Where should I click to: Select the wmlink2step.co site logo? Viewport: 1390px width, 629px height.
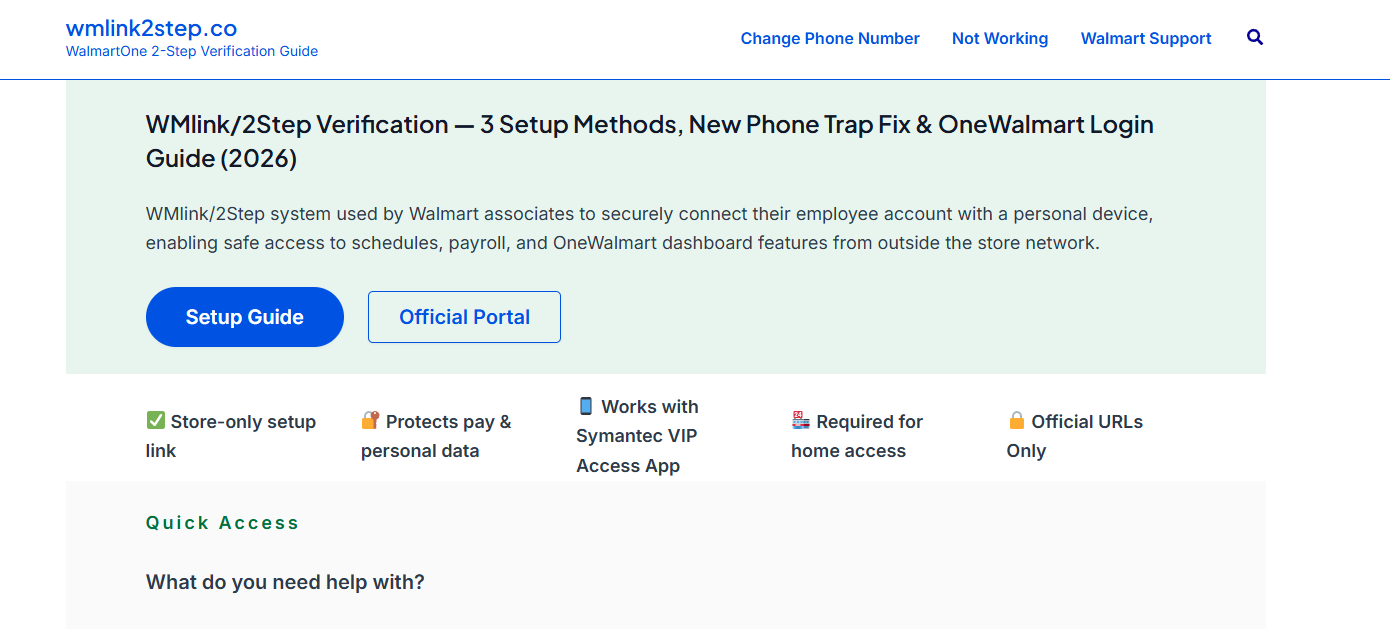(x=150, y=27)
